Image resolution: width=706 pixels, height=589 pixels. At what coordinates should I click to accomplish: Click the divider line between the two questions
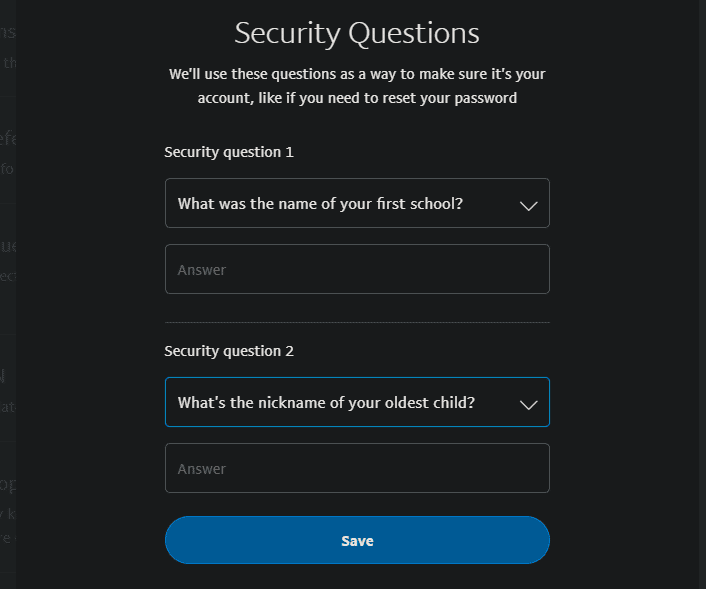[x=357, y=322]
